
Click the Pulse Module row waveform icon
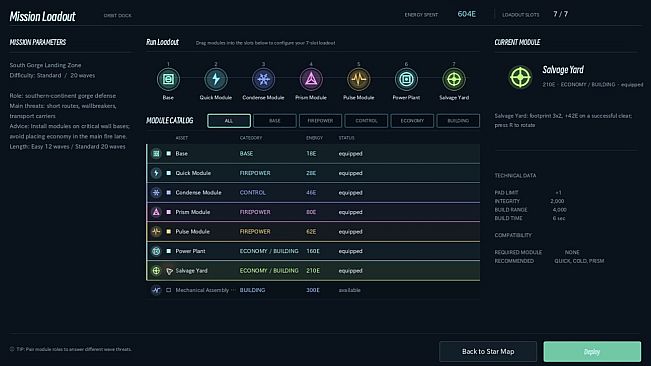point(156,232)
